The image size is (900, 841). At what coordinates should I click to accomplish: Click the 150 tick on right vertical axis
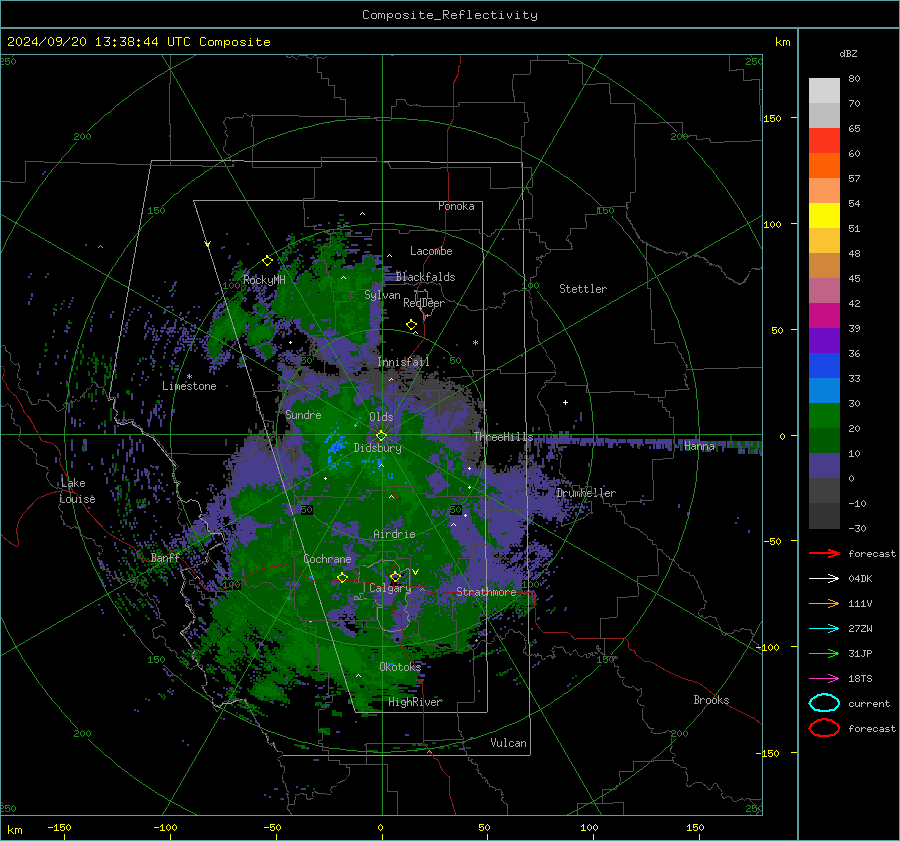pyautogui.click(x=772, y=118)
